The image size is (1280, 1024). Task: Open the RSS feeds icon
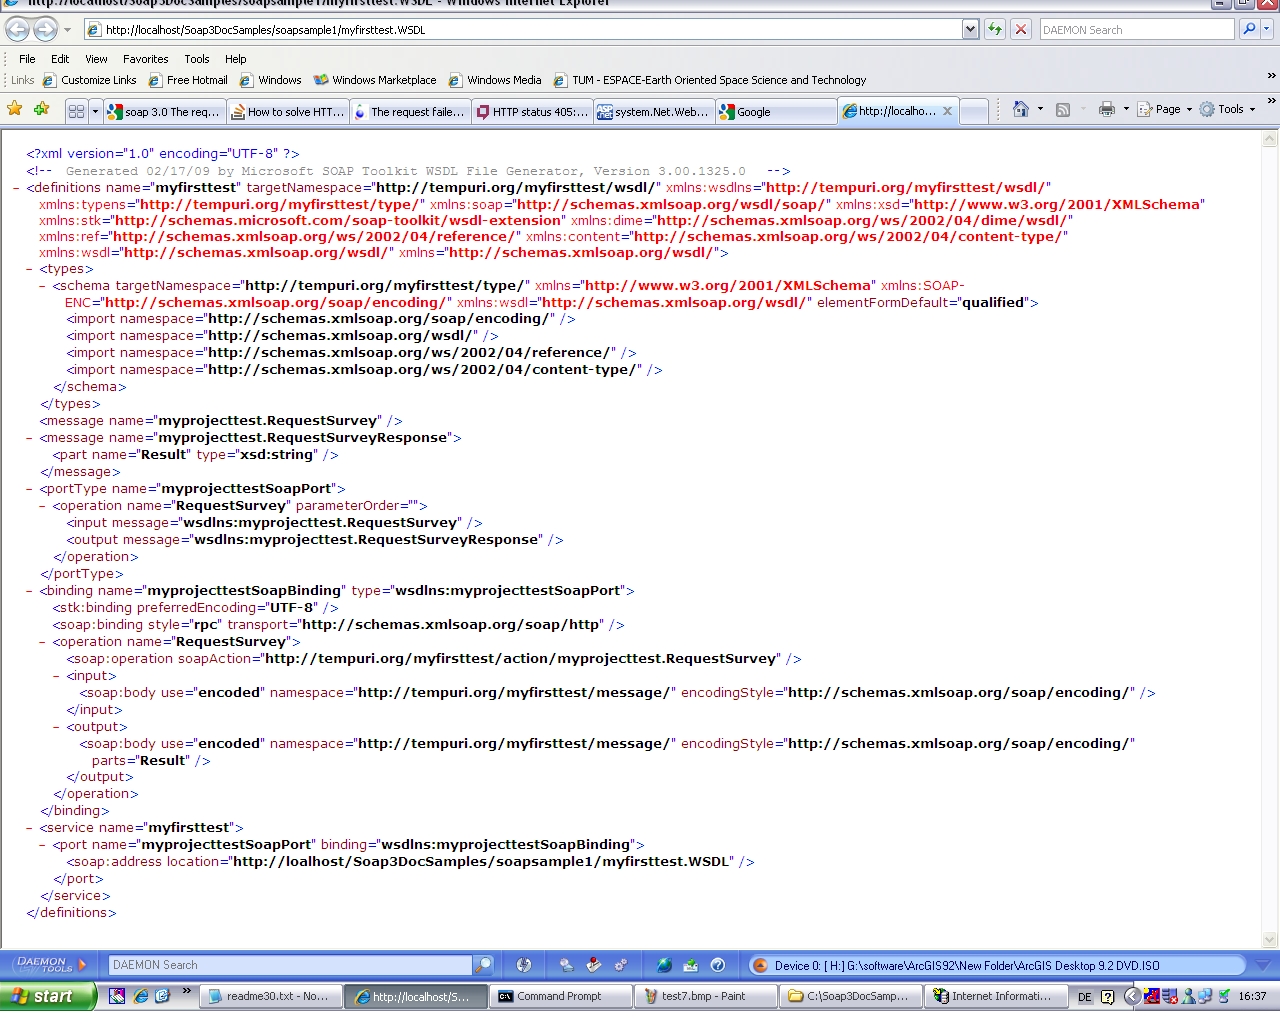coord(1063,109)
